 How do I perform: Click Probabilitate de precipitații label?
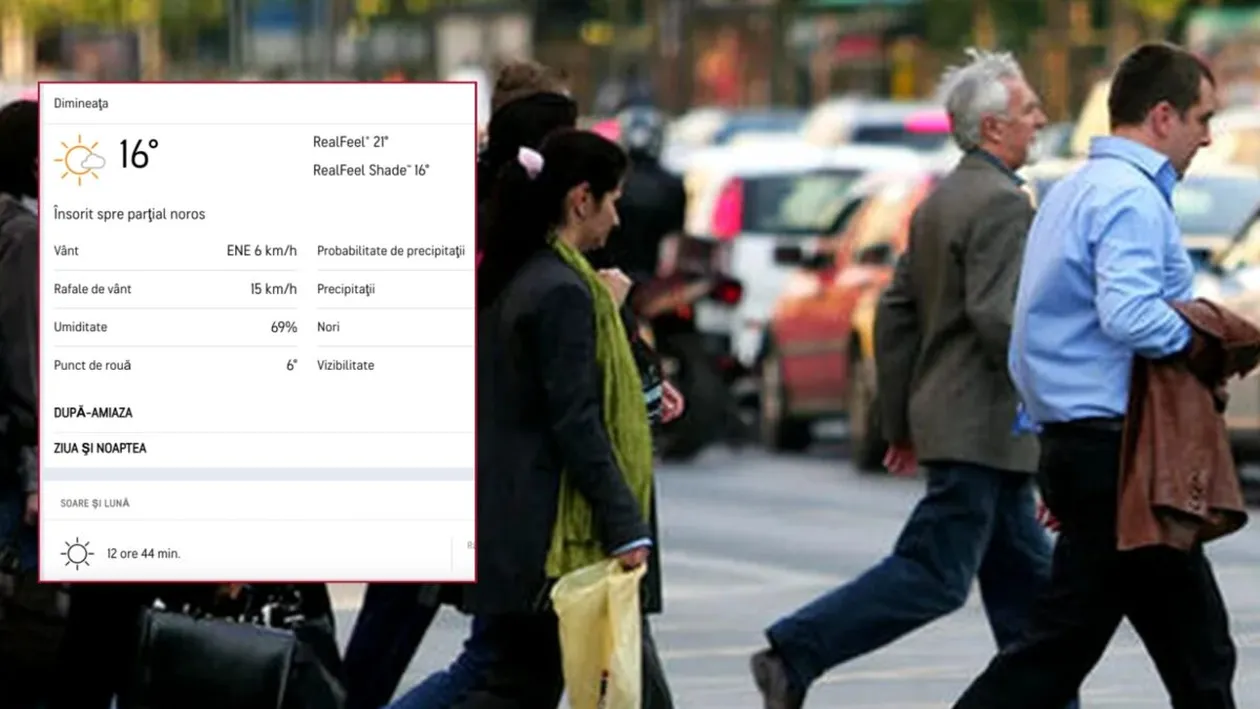[x=391, y=251]
